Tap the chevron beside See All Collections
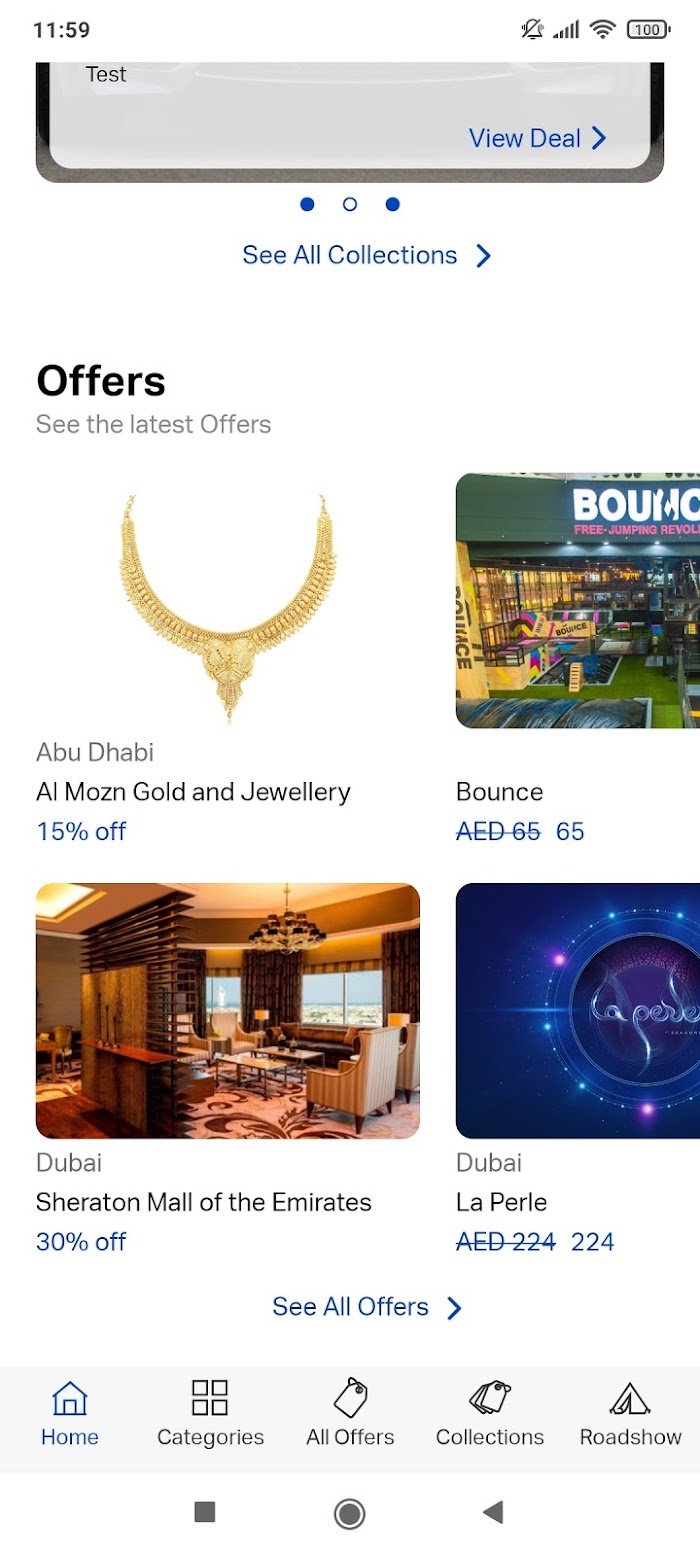Viewport: 700px width, 1556px height. click(484, 256)
